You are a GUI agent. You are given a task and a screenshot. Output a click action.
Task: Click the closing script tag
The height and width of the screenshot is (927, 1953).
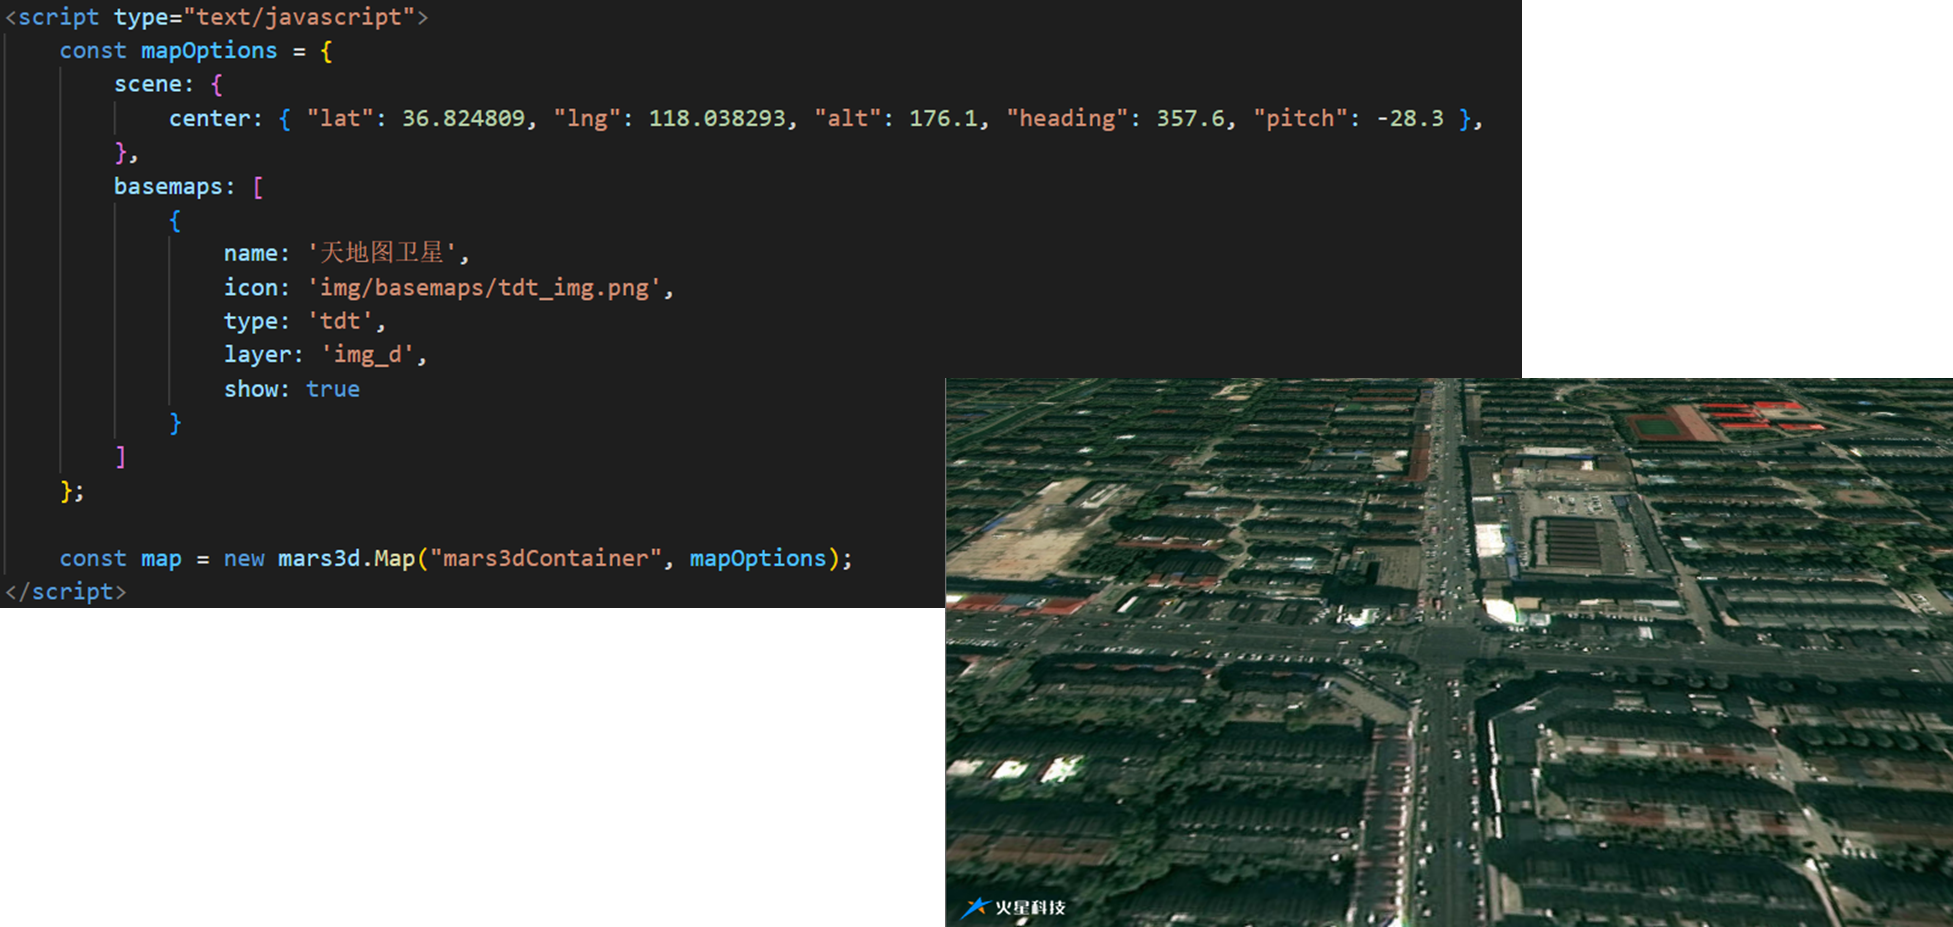pyautogui.click(x=66, y=592)
